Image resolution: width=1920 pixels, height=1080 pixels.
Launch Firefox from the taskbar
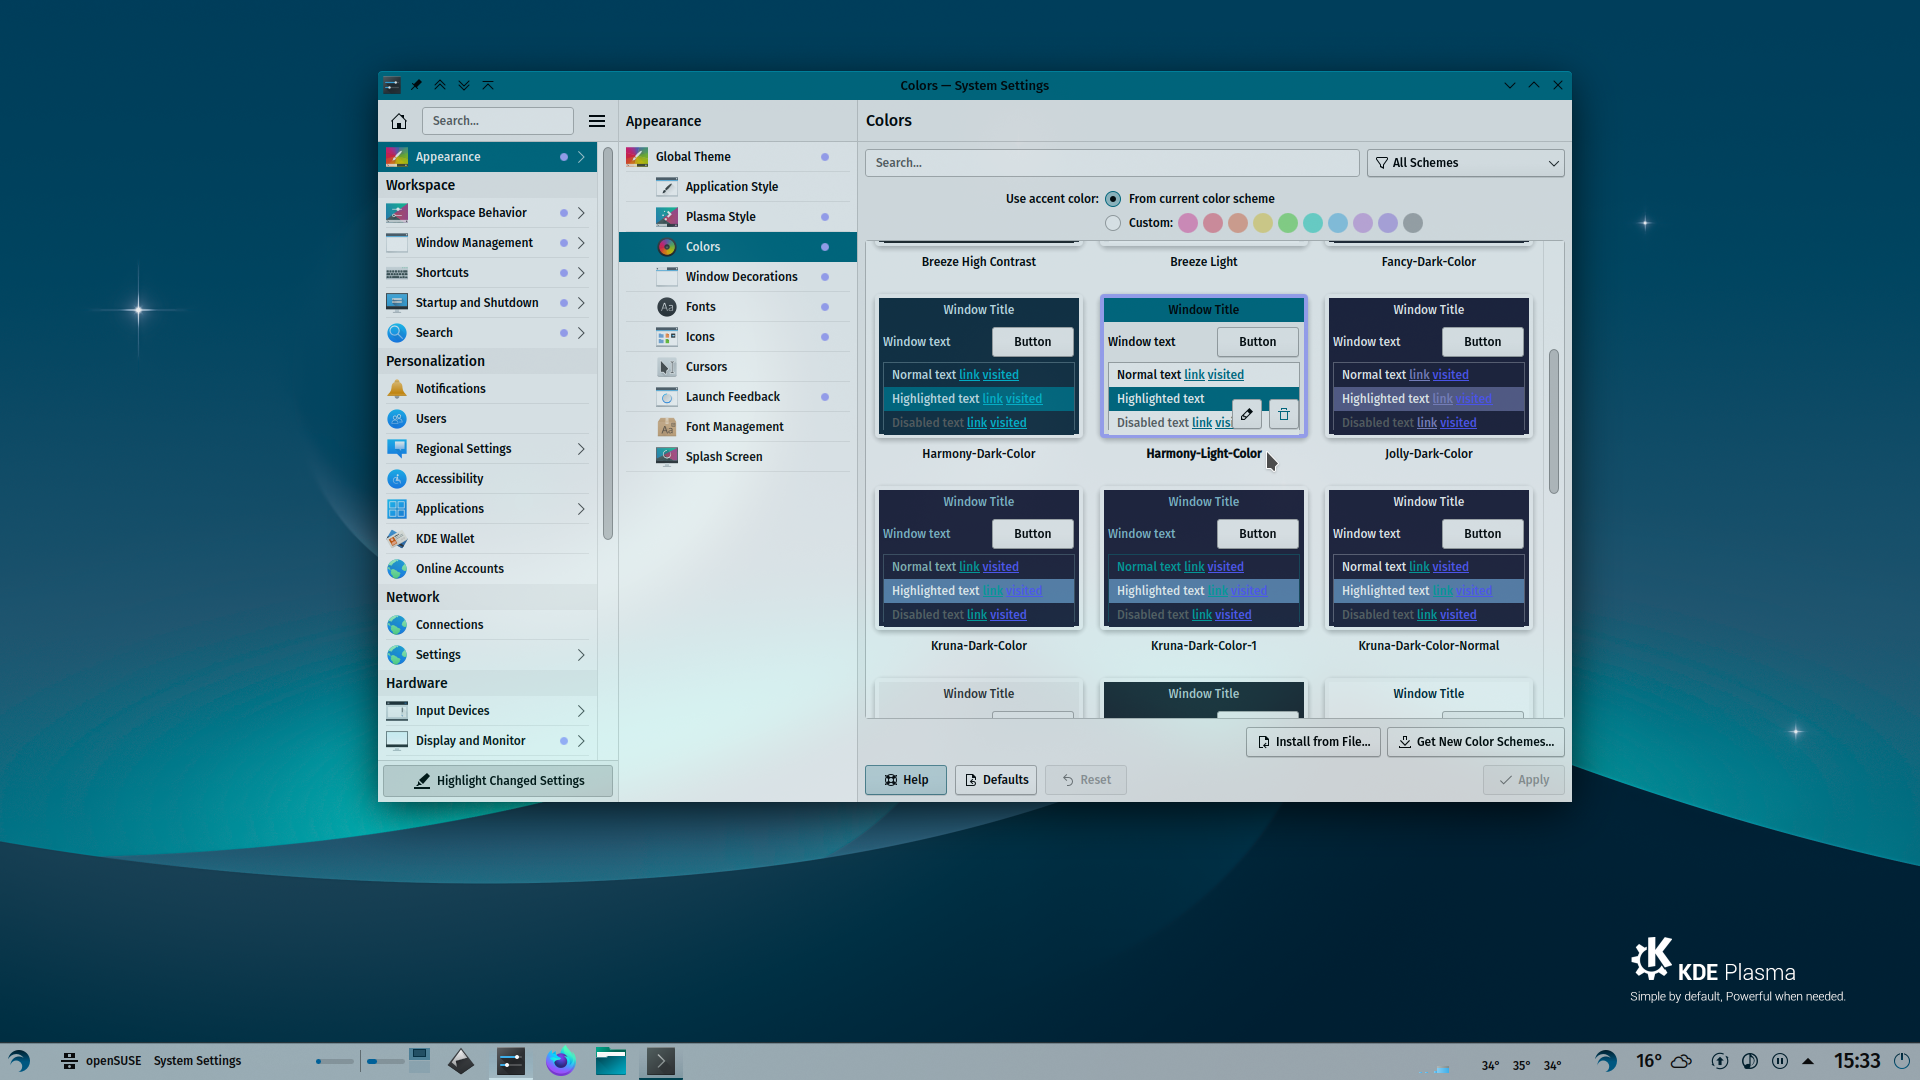[561, 1060]
